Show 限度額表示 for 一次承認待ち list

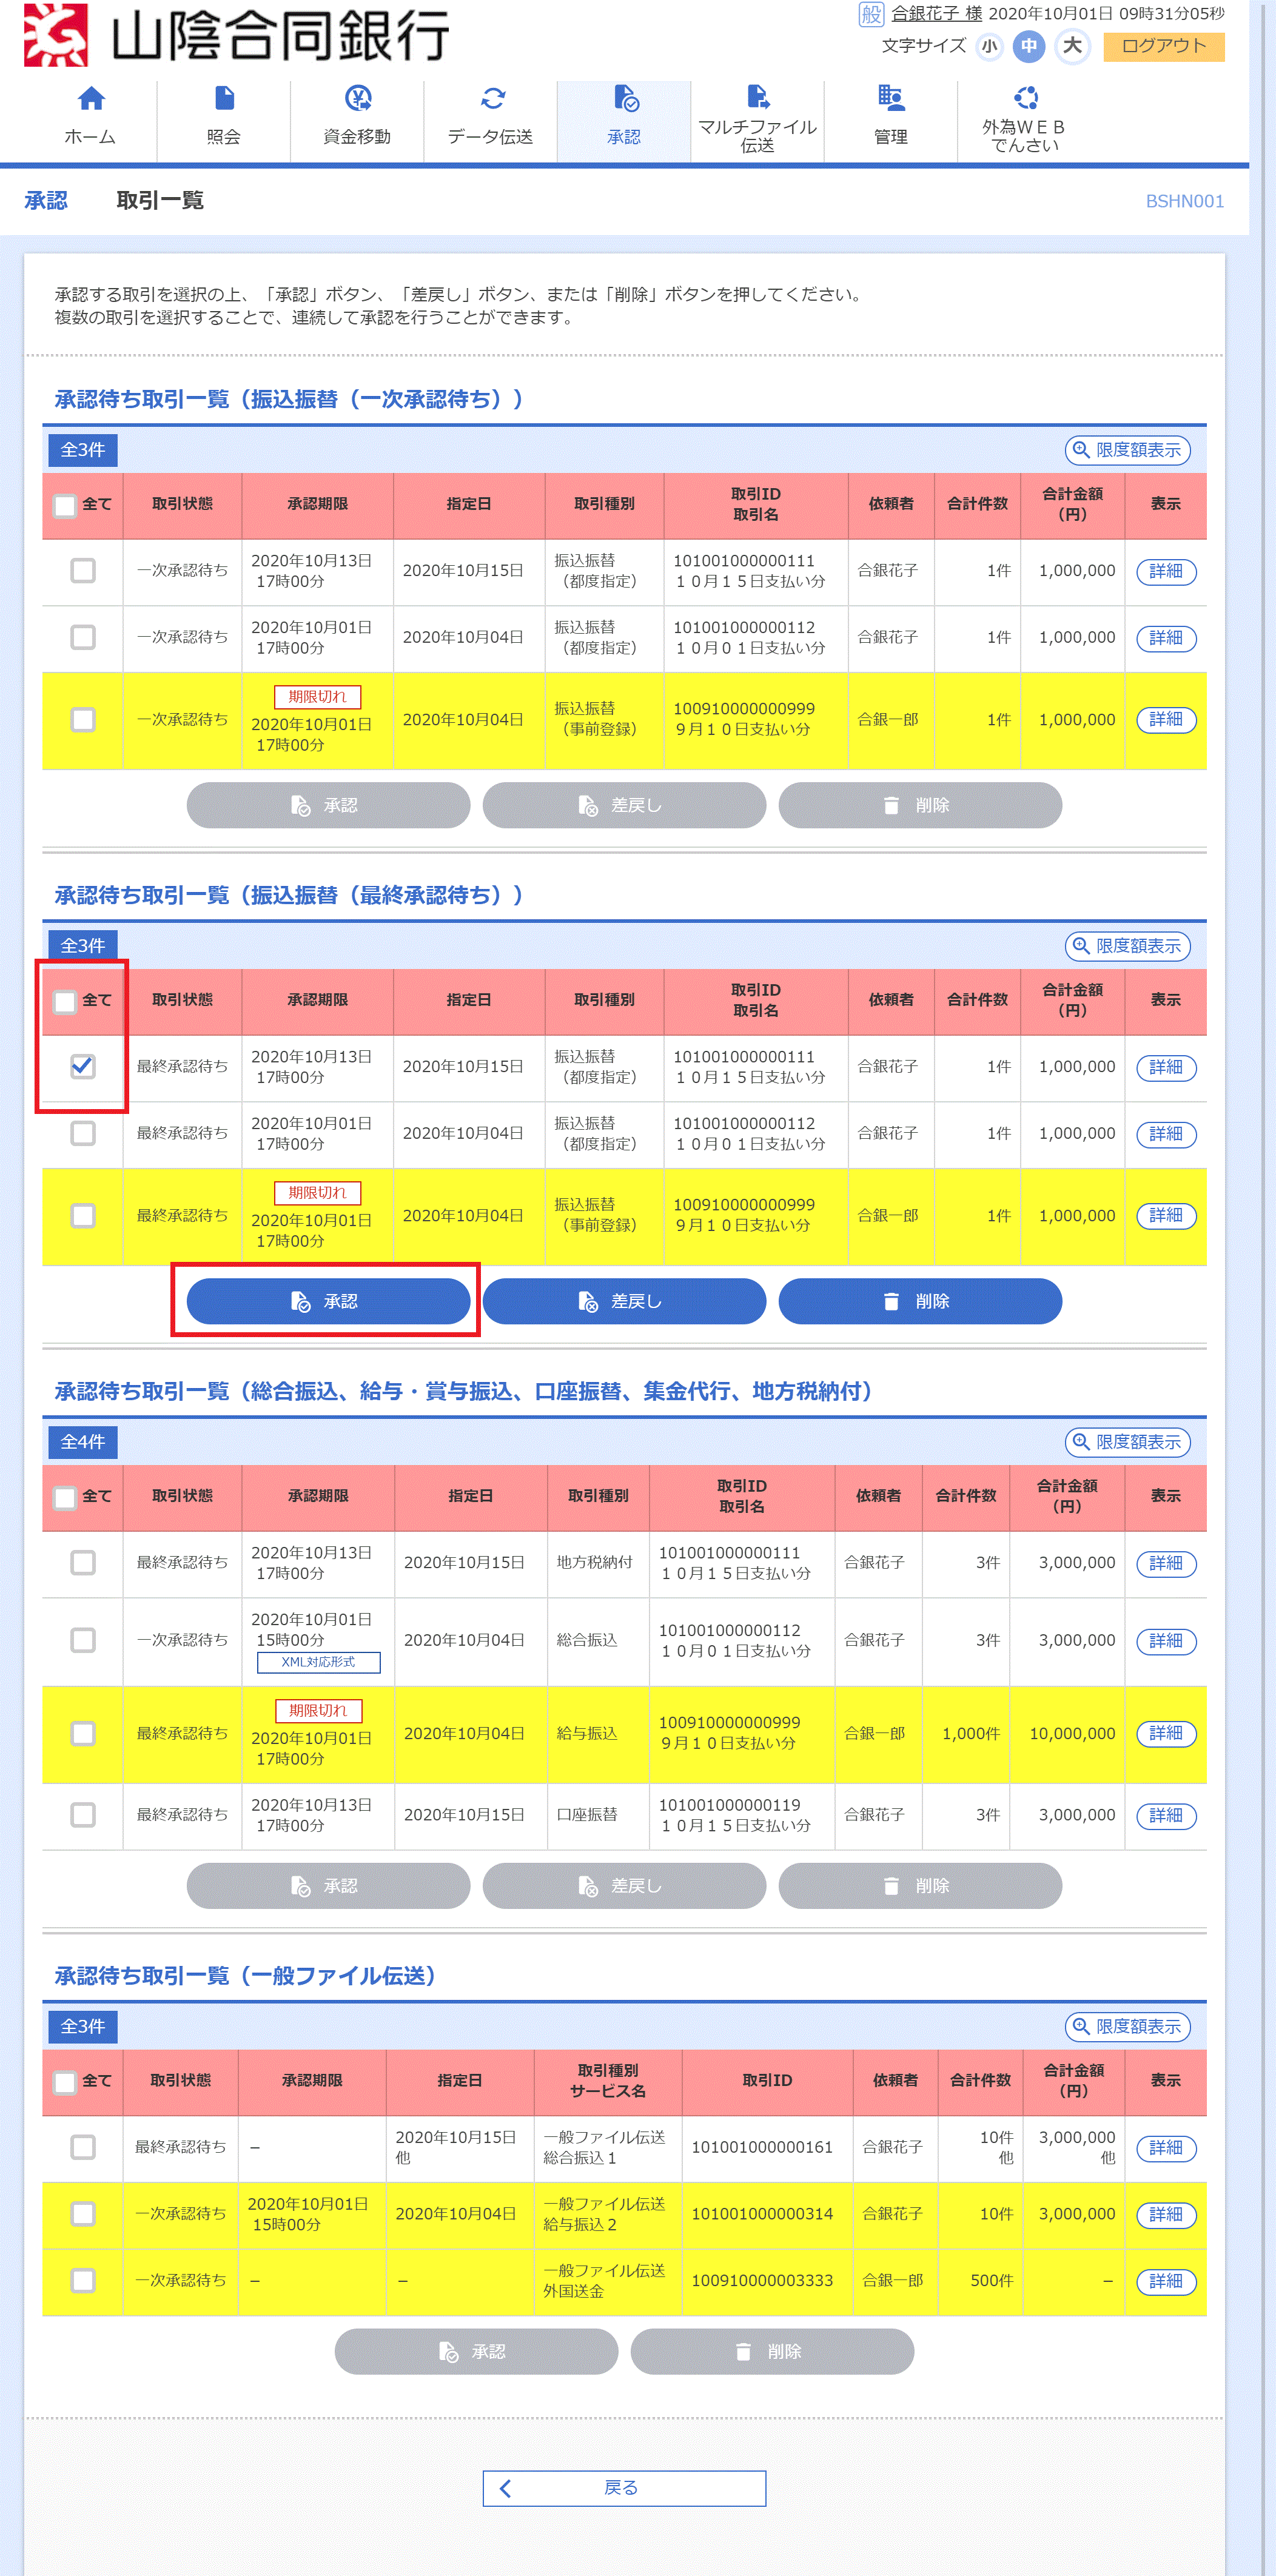(1127, 450)
